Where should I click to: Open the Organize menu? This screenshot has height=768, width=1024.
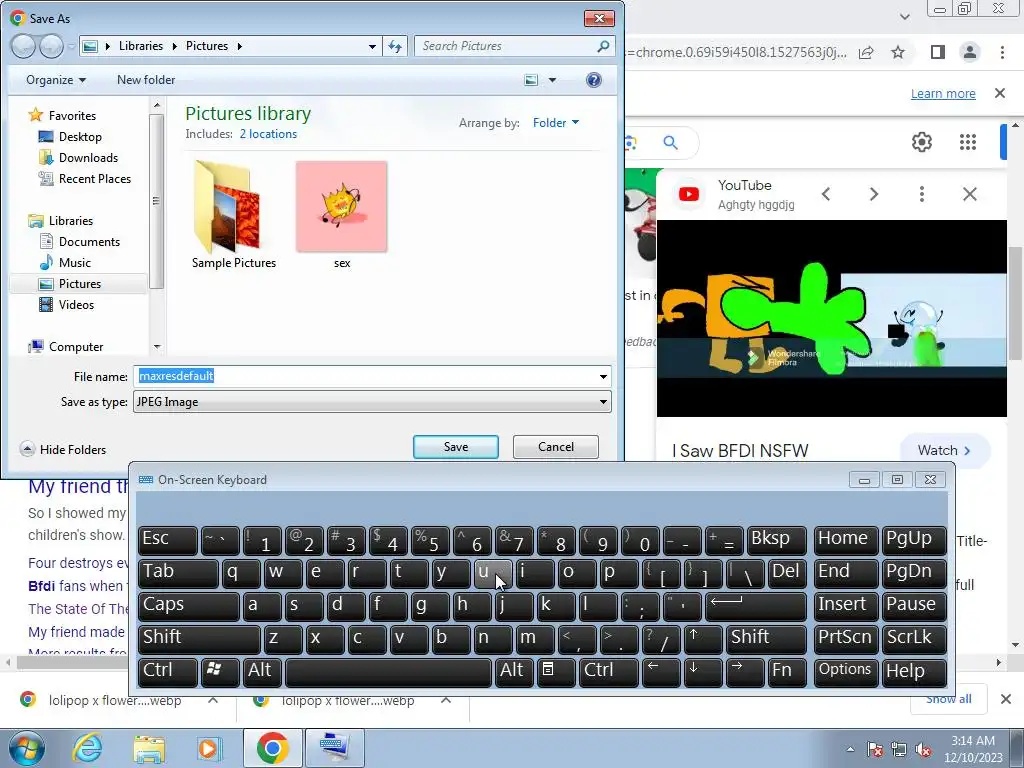(x=56, y=80)
